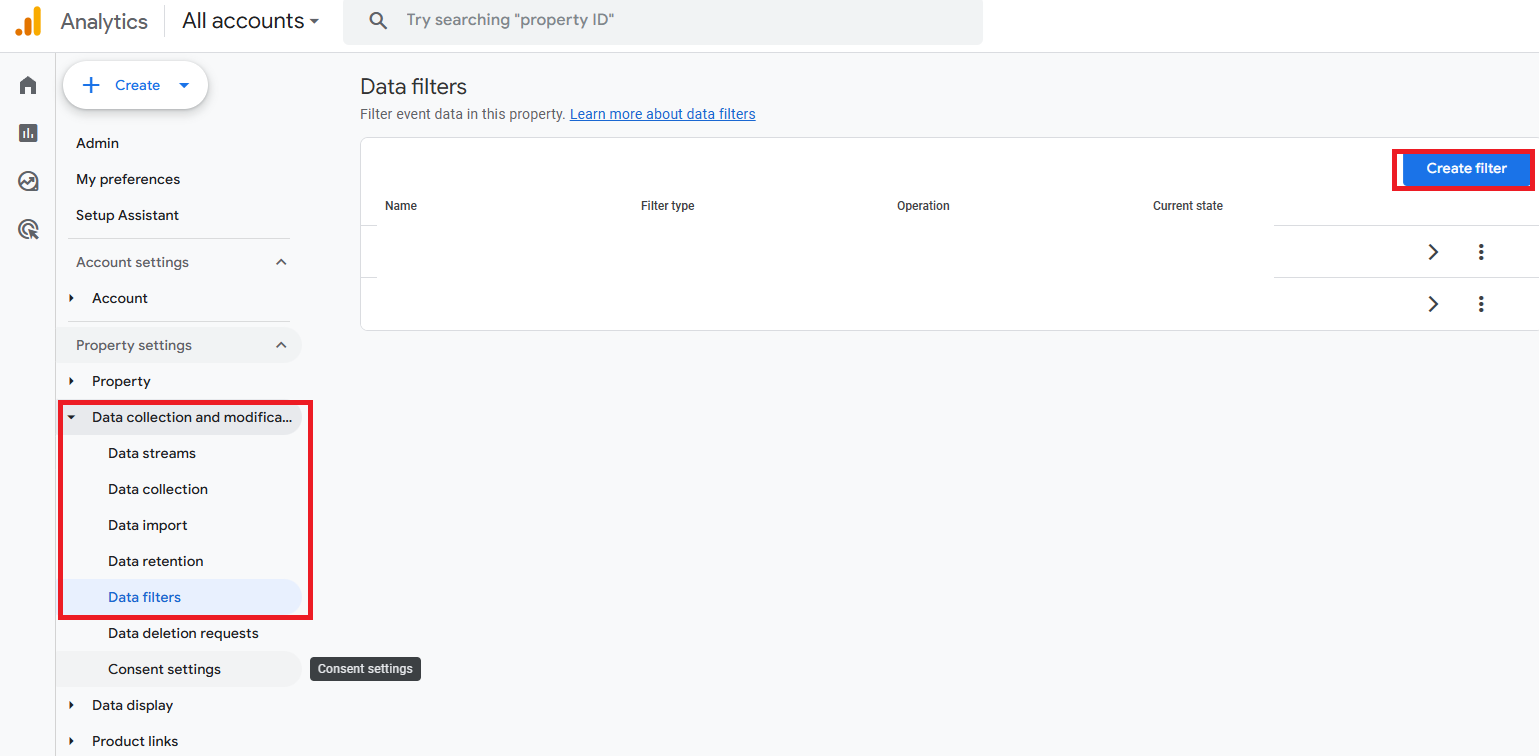Expand the Product links group
1539x756 pixels.
point(71,741)
